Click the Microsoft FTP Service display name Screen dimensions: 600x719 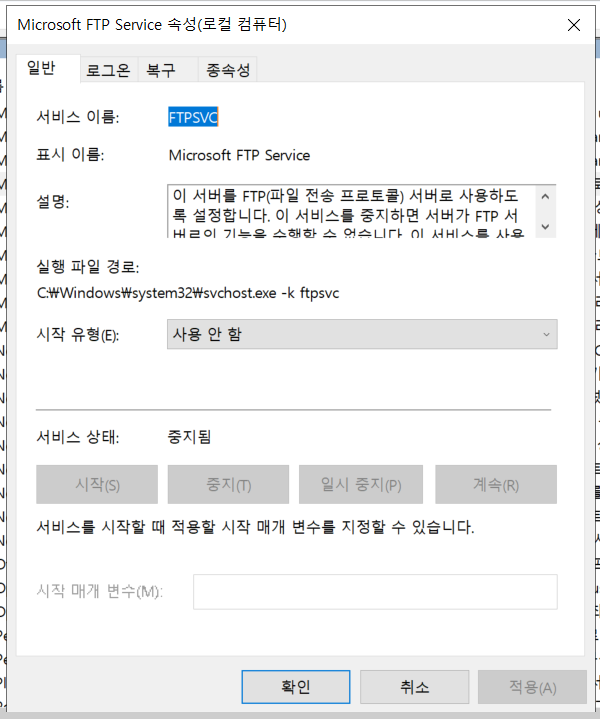click(x=239, y=155)
